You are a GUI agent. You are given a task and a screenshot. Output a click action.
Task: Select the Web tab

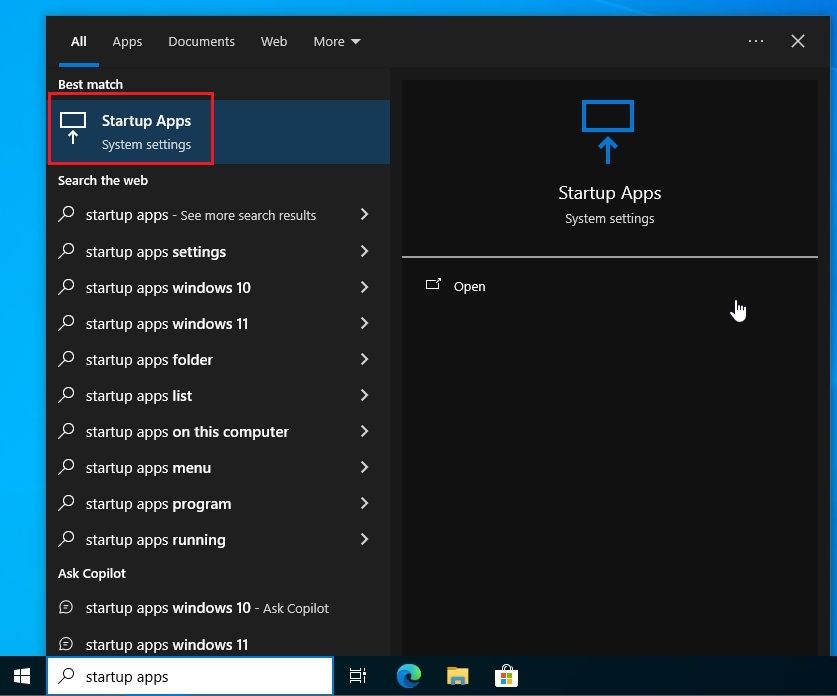tap(274, 42)
